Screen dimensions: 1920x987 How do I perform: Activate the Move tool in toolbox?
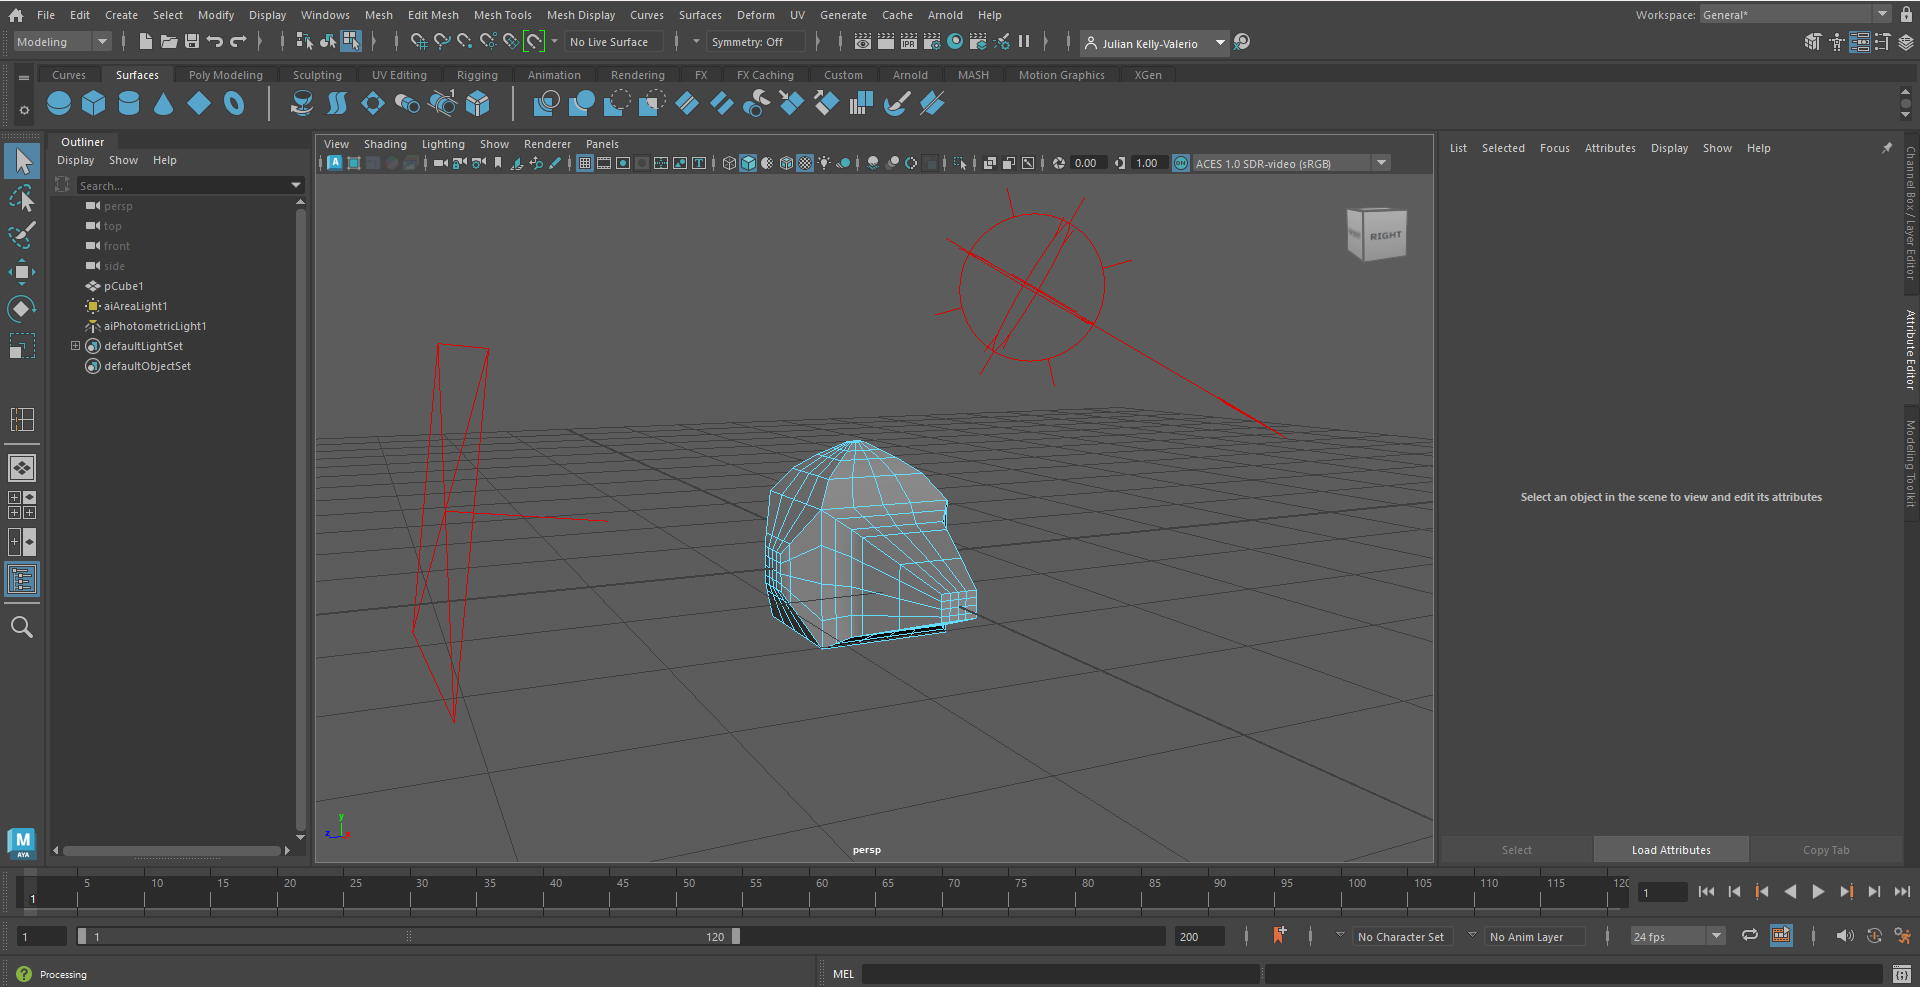(21, 272)
